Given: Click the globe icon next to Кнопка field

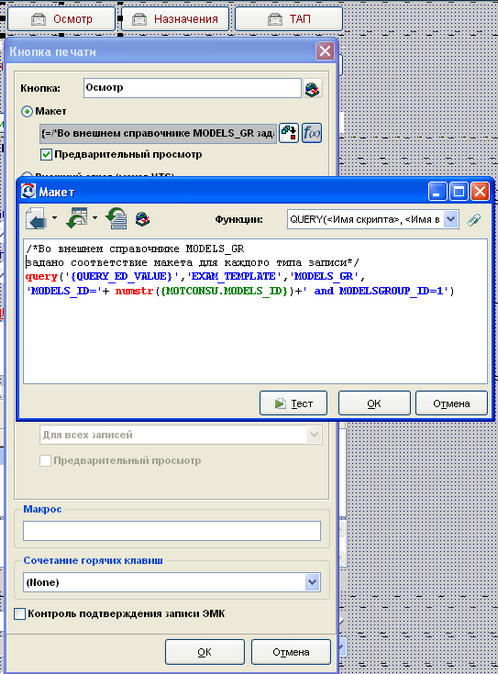Looking at the screenshot, I should 312,89.
